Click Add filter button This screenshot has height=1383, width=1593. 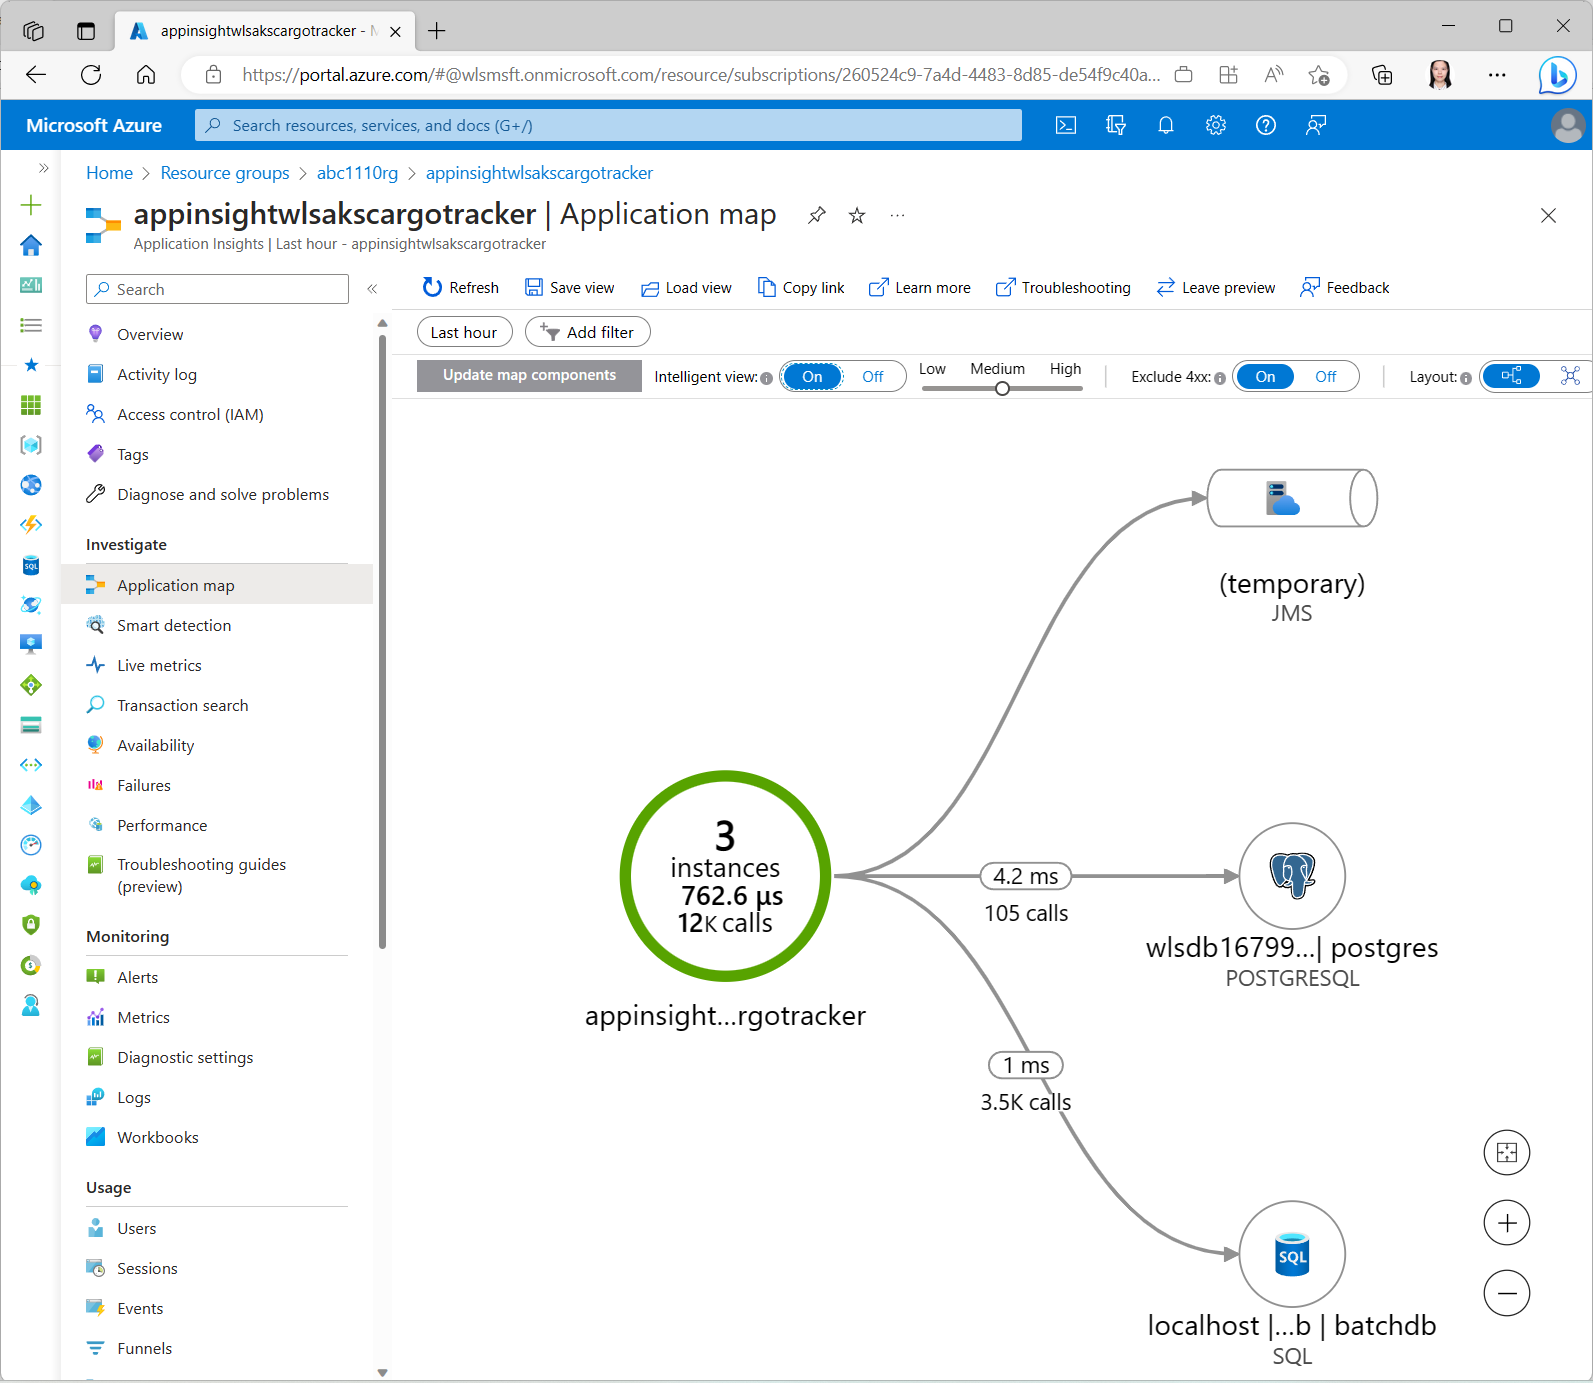pyautogui.click(x=588, y=332)
